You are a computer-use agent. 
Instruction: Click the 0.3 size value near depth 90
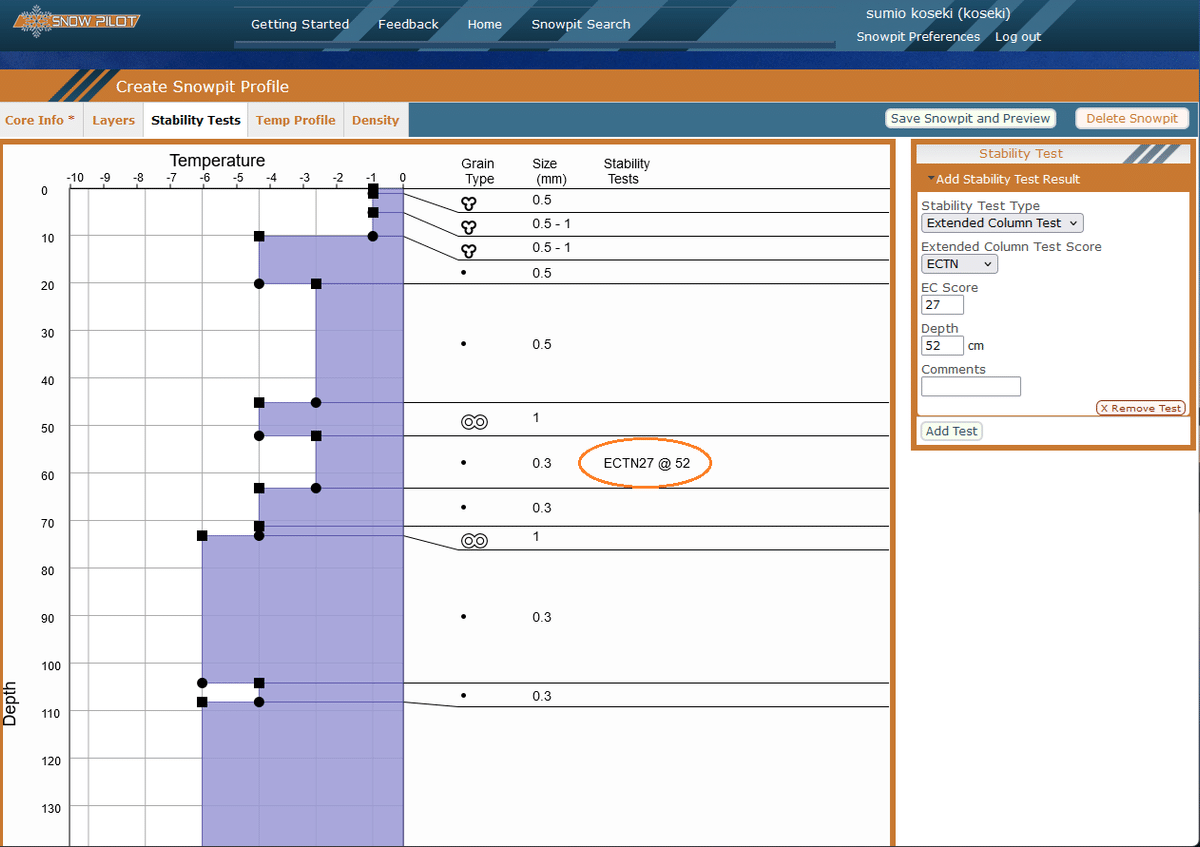coord(542,617)
